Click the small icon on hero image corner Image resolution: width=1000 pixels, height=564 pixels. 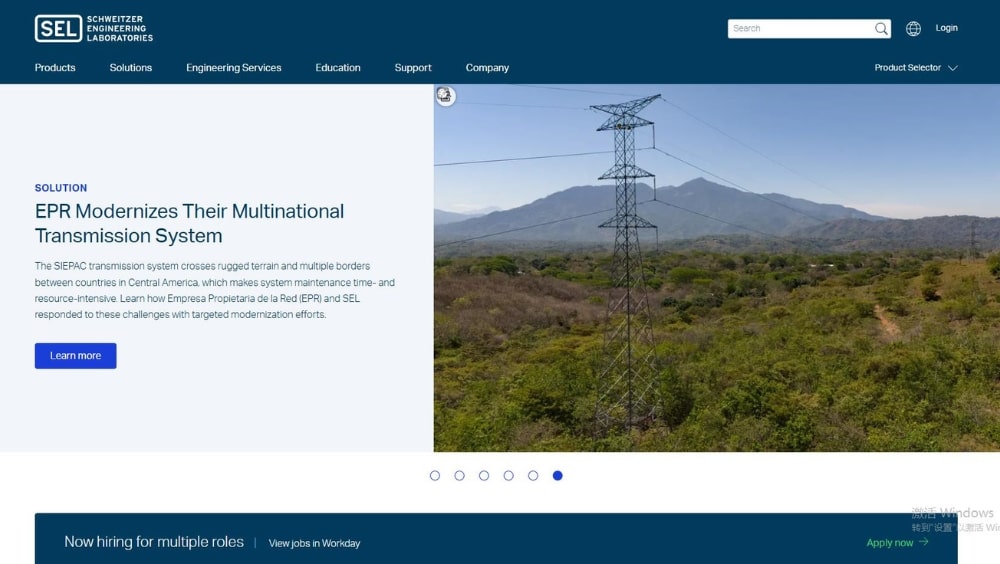click(x=445, y=96)
